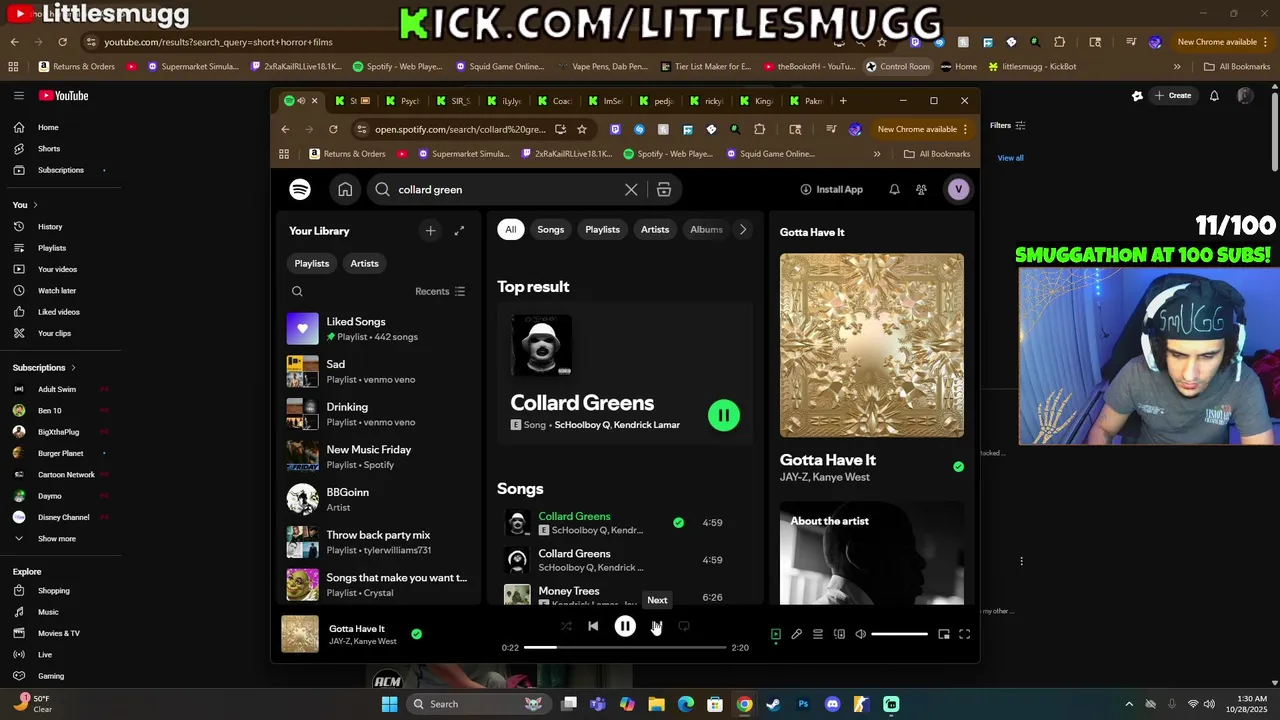Open a new tab in the Spotify browser window
The height and width of the screenshot is (720, 1280).
[843, 101]
